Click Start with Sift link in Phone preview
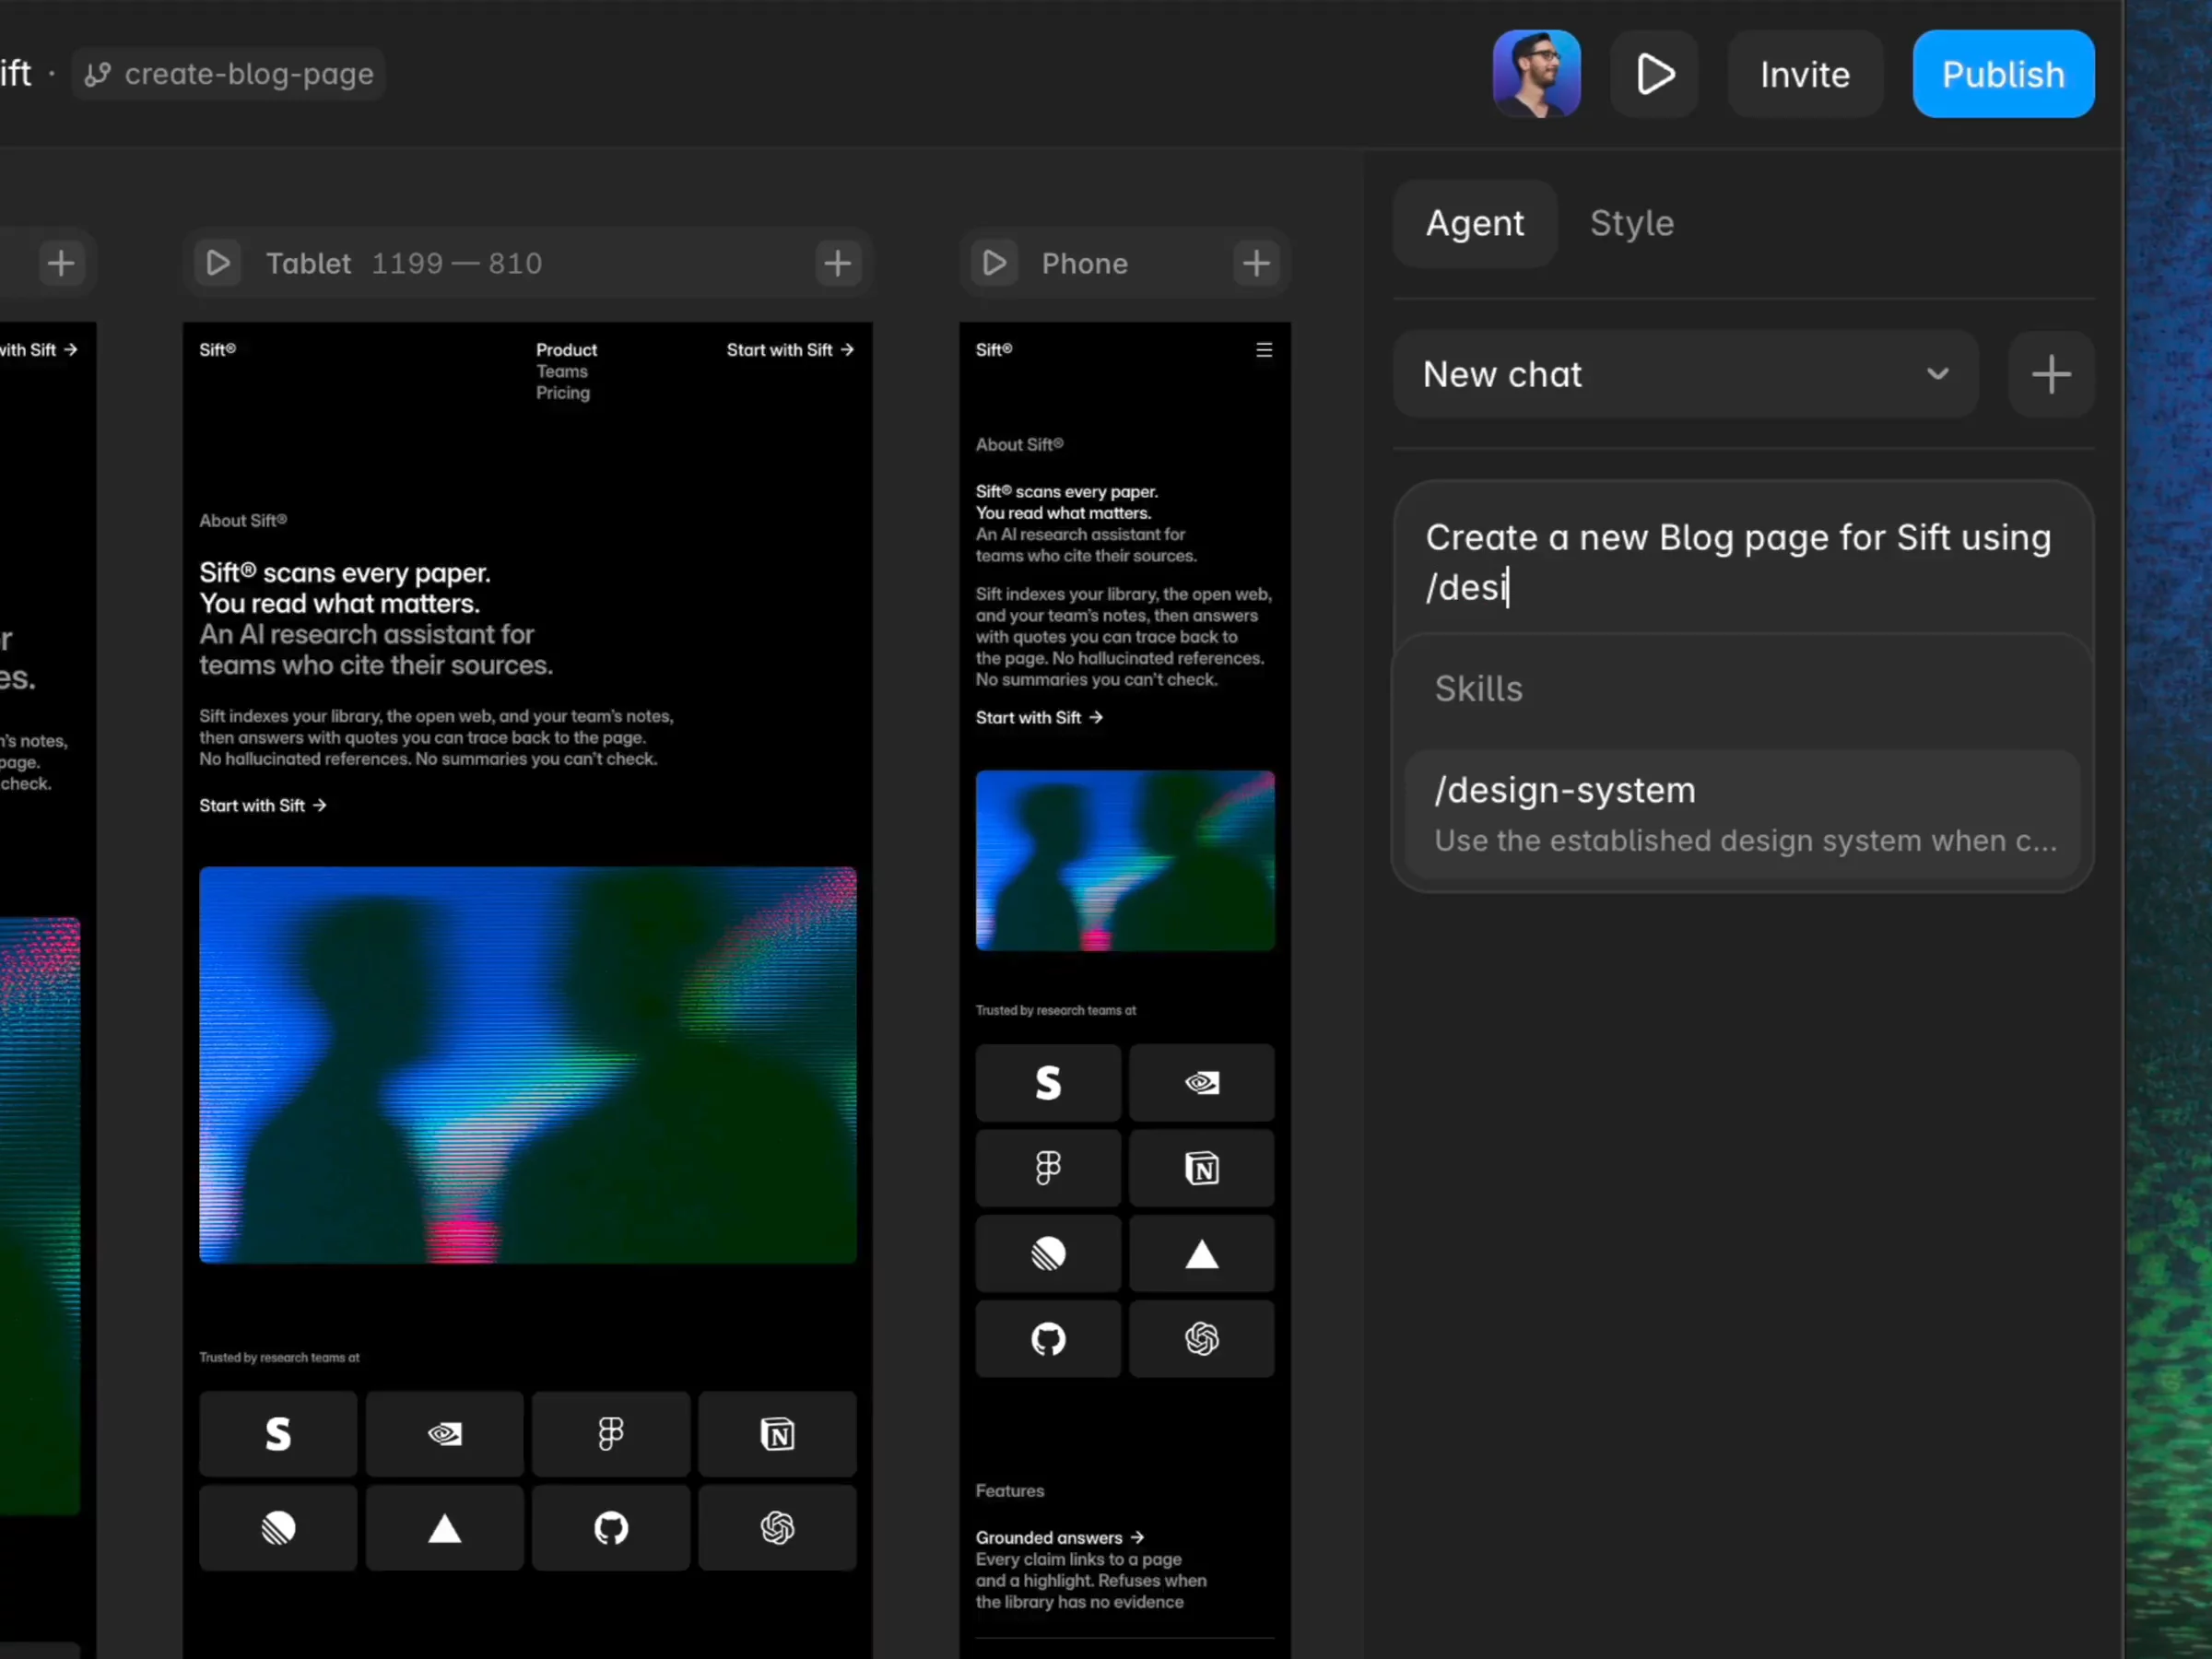This screenshot has width=2212, height=1659. [1040, 718]
